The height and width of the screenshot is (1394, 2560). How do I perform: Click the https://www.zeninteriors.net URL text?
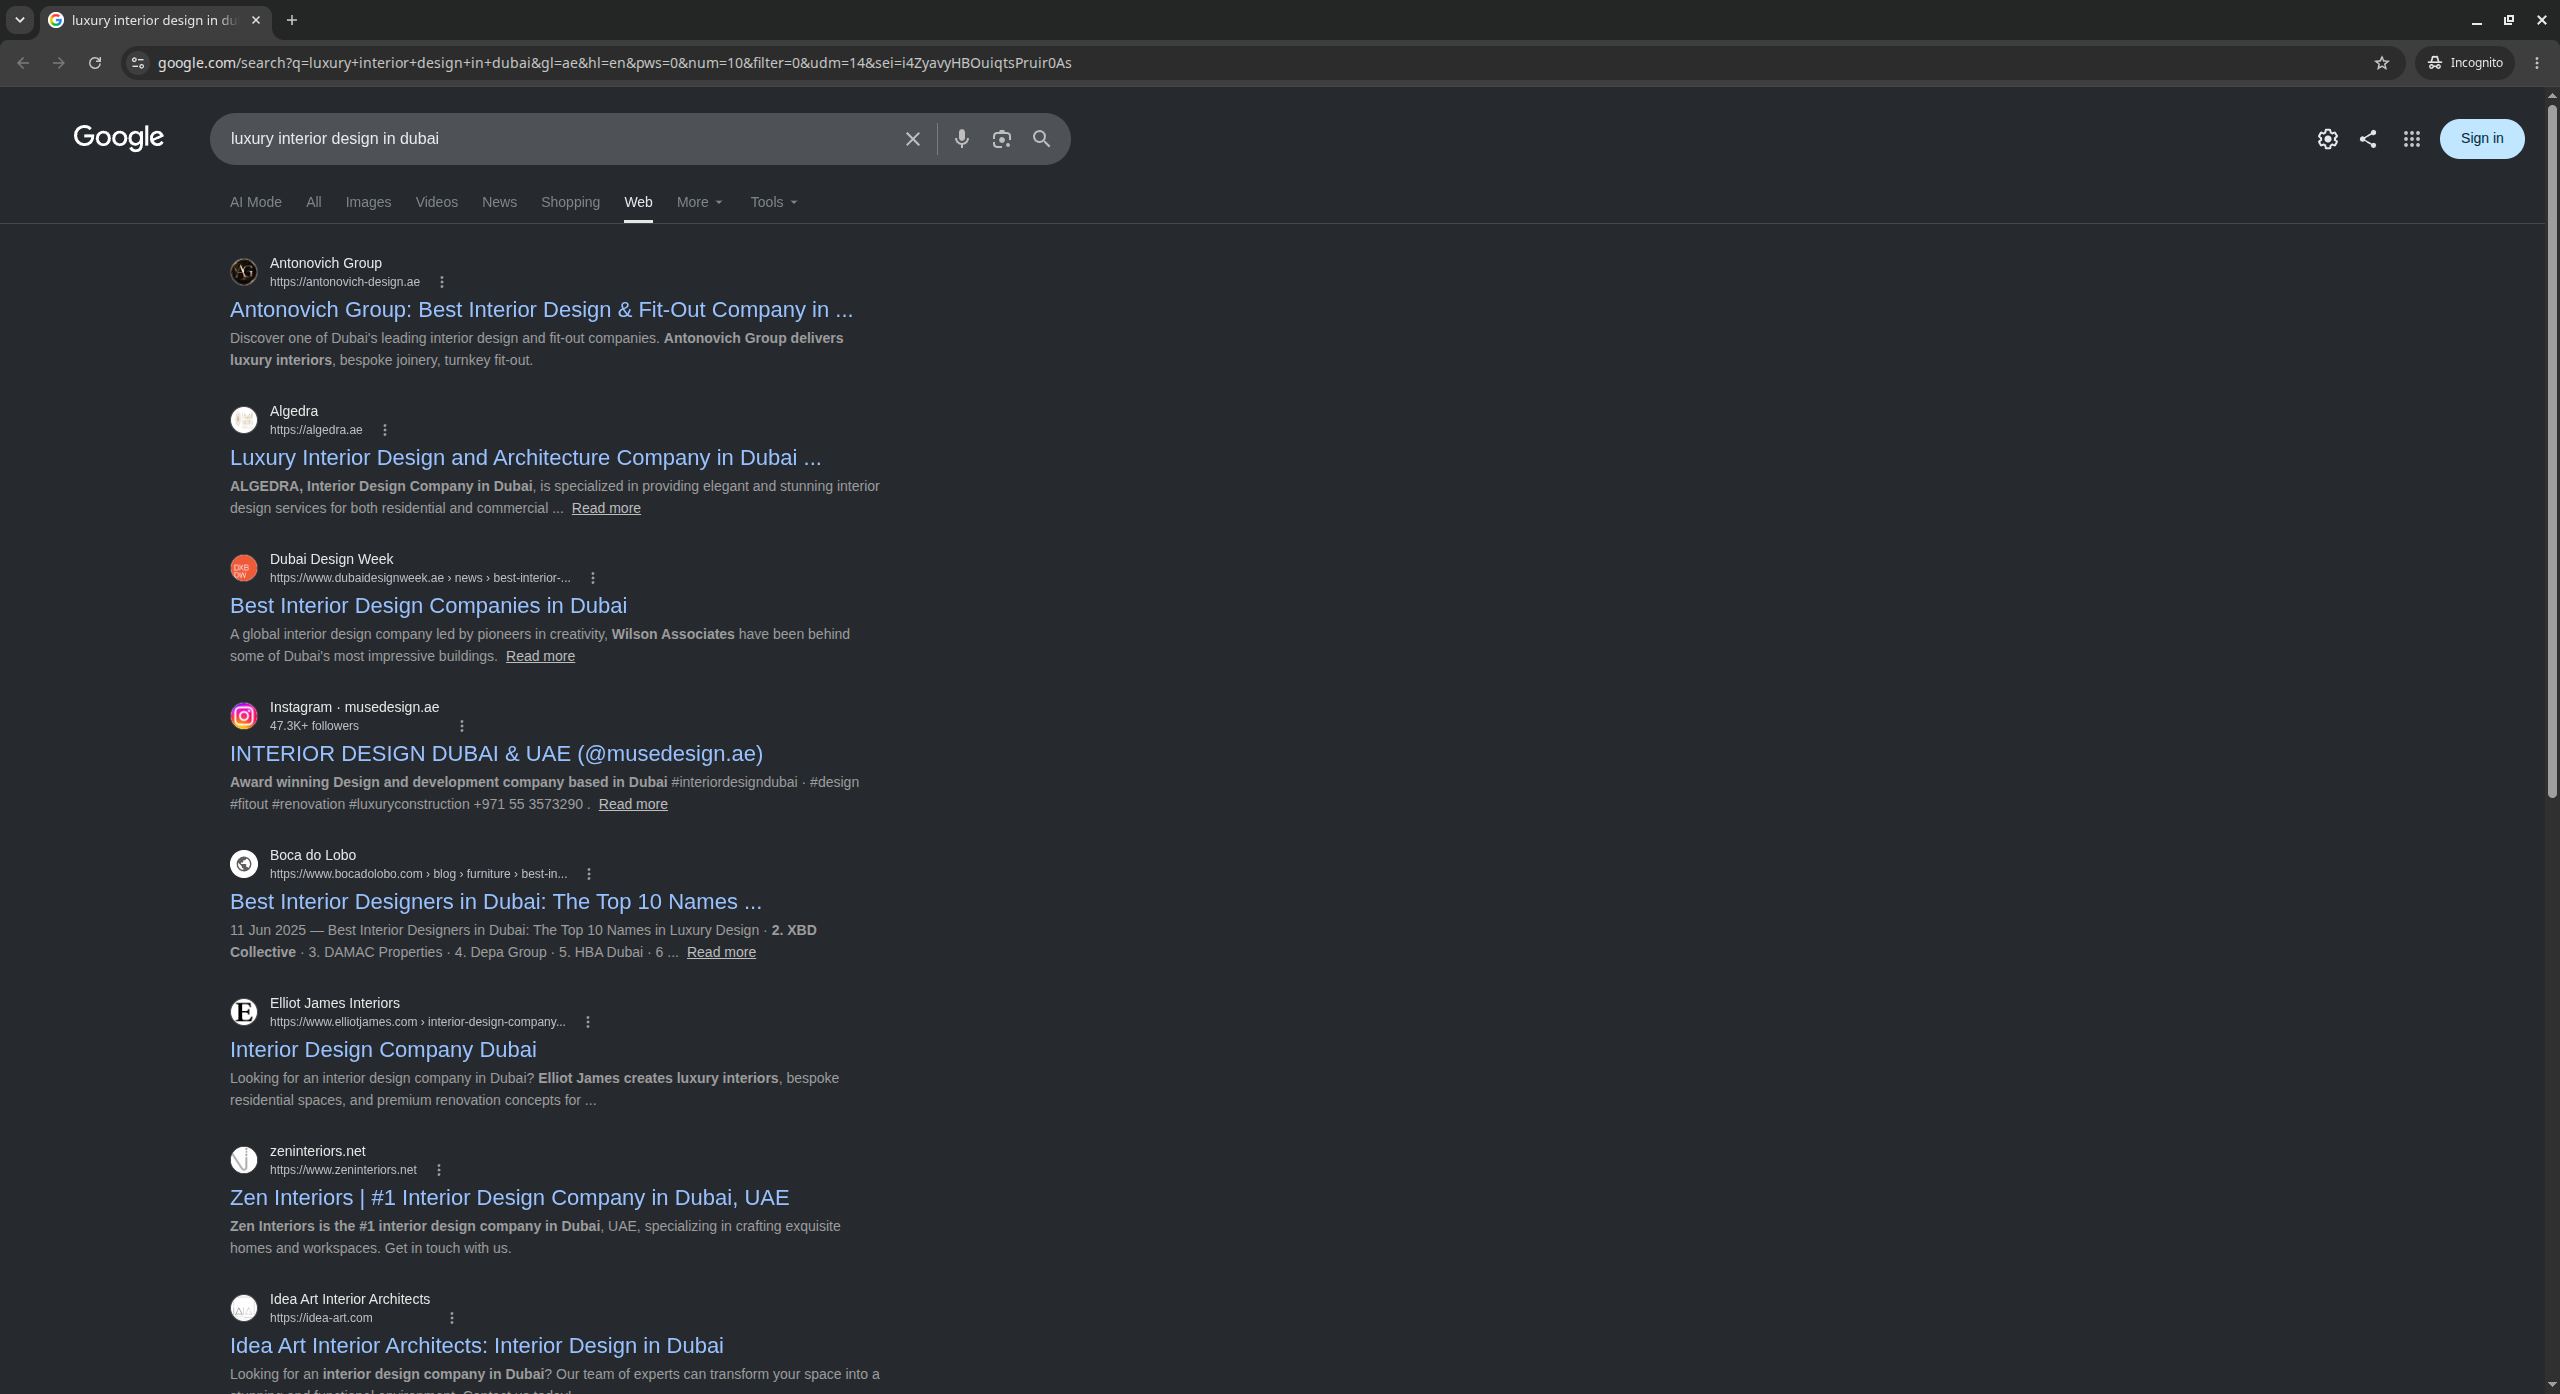(x=343, y=1170)
